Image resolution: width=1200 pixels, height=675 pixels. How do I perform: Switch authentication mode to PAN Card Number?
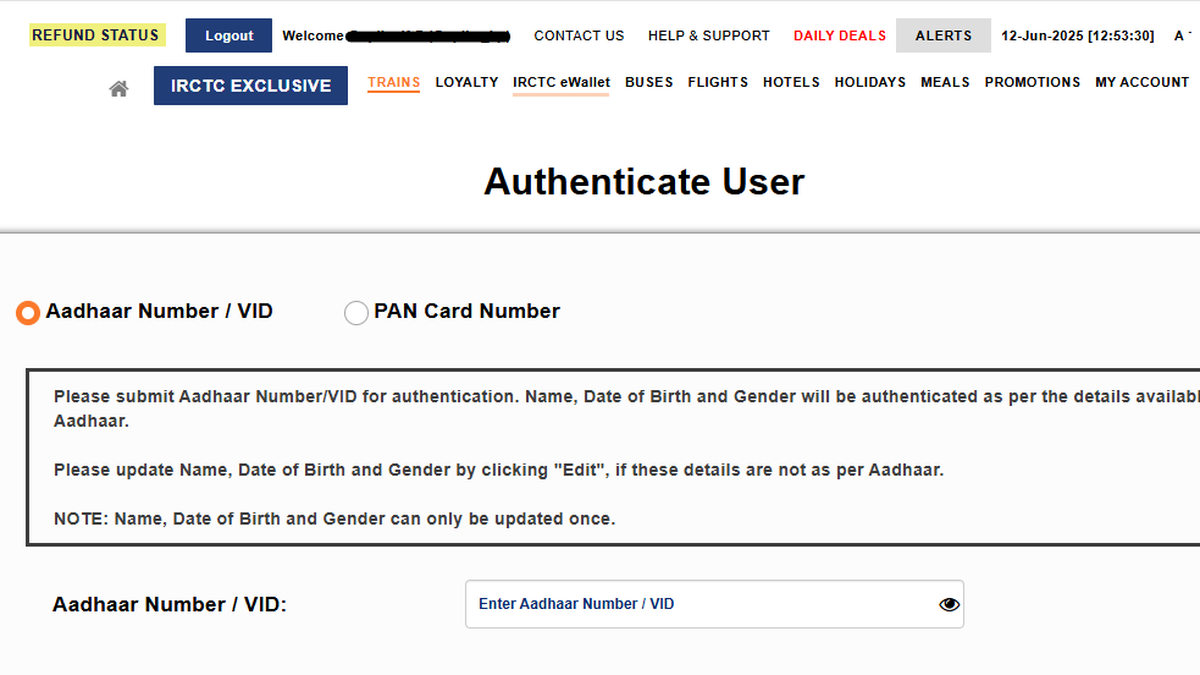coord(356,312)
